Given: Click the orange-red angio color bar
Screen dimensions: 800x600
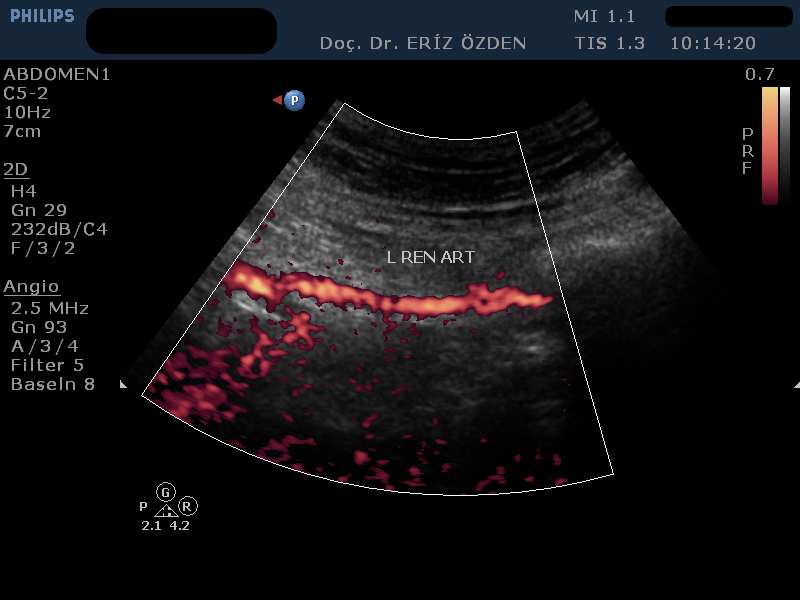Looking at the screenshot, I should pyautogui.click(x=769, y=145).
